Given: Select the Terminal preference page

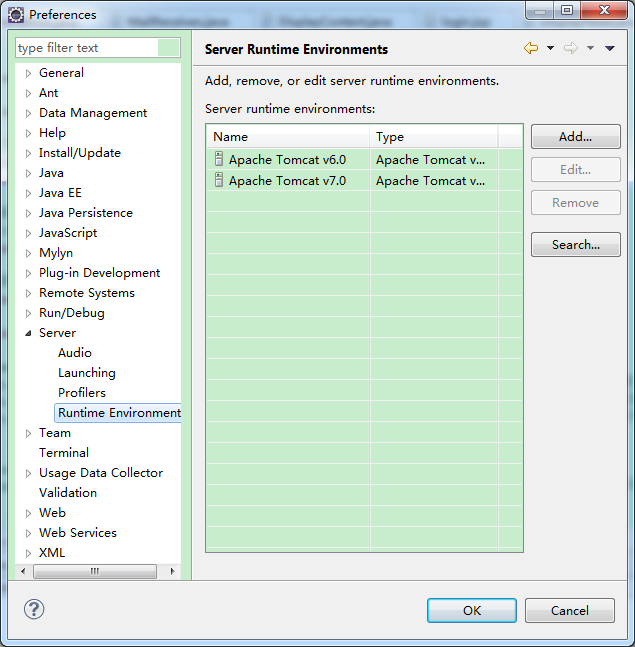Looking at the screenshot, I should tap(64, 453).
